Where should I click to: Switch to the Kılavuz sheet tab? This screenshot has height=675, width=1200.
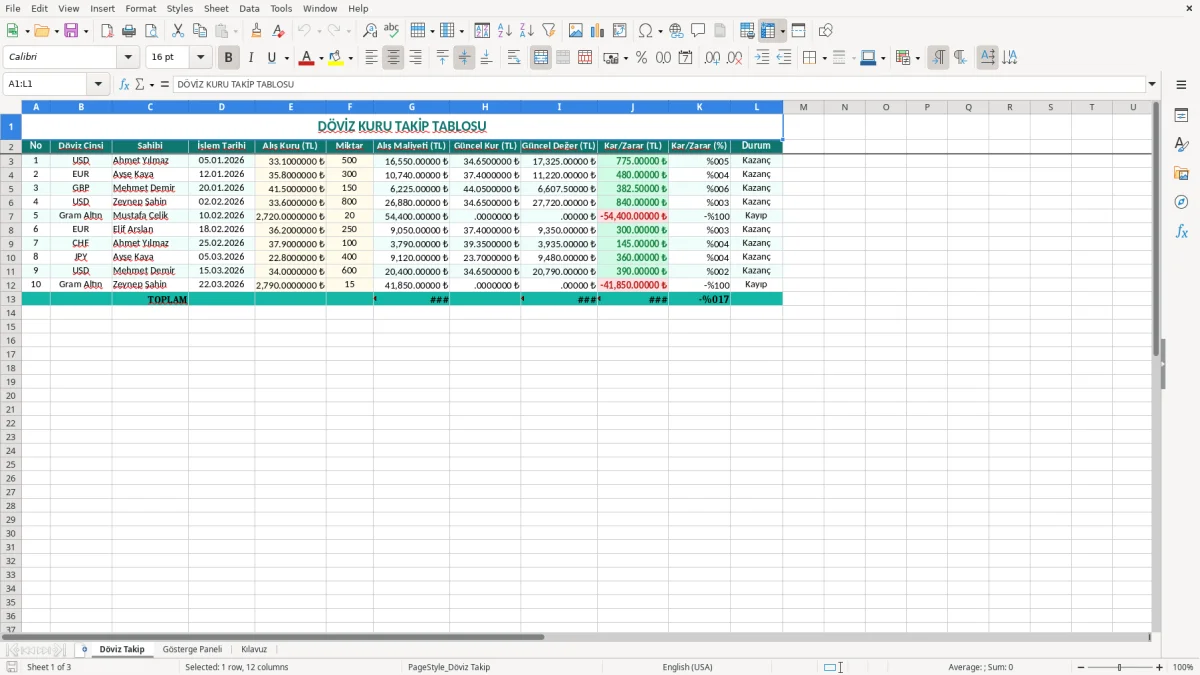pyautogui.click(x=254, y=650)
